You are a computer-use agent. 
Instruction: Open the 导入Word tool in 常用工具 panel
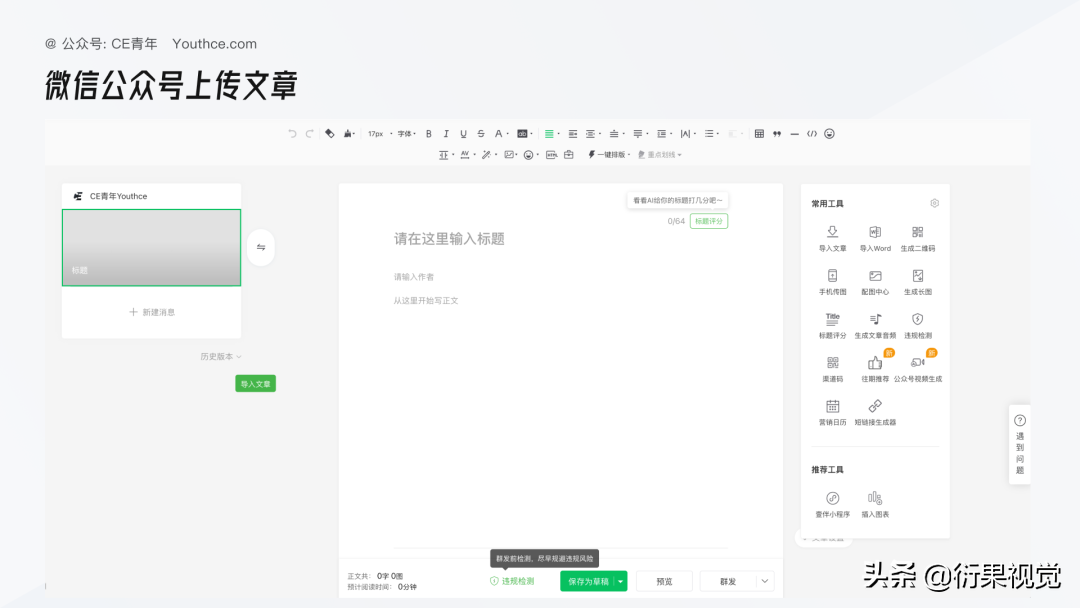(x=873, y=232)
